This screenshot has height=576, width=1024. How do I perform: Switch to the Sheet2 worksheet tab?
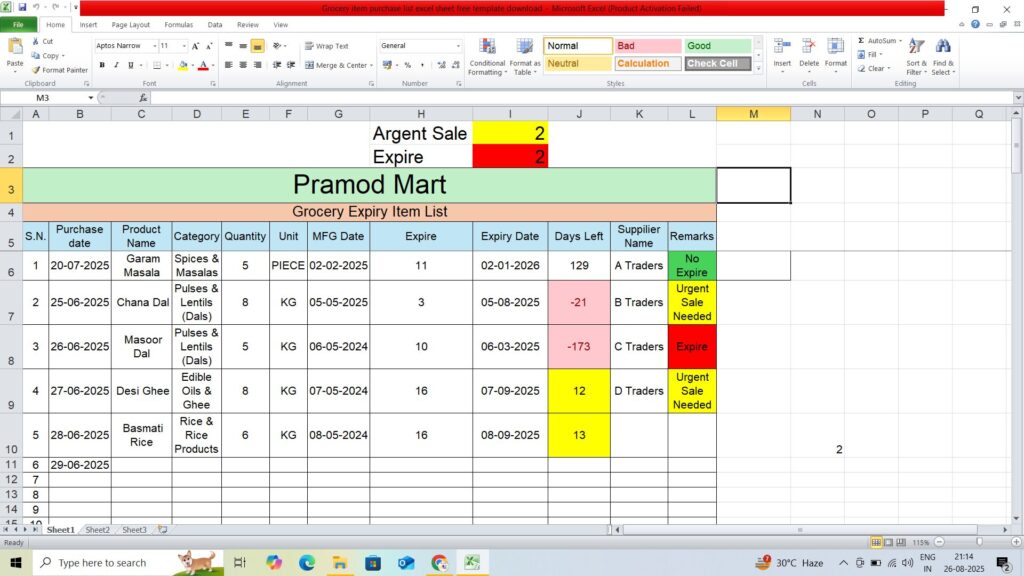point(97,530)
